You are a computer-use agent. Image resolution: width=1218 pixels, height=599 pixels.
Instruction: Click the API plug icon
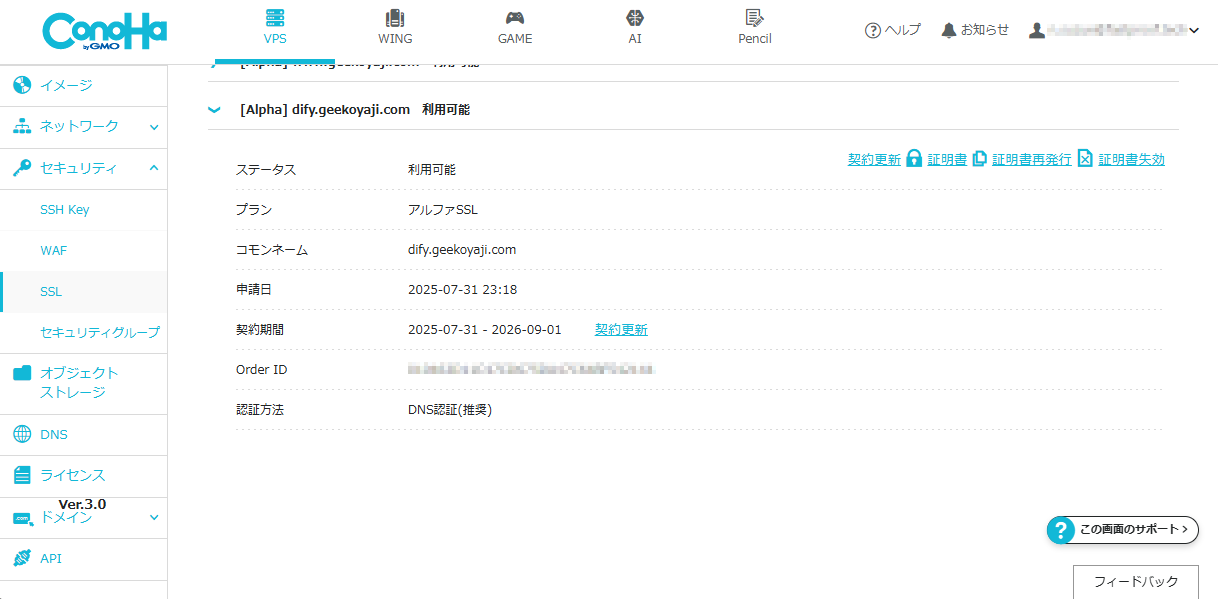point(22,559)
